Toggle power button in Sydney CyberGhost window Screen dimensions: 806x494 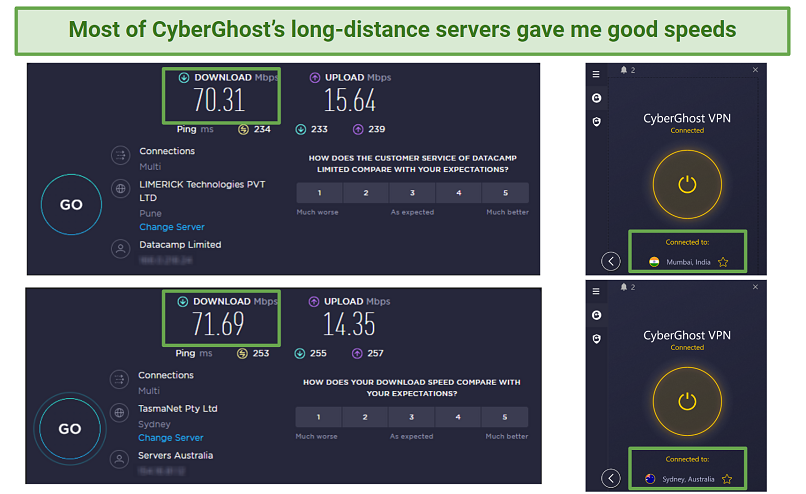point(687,401)
